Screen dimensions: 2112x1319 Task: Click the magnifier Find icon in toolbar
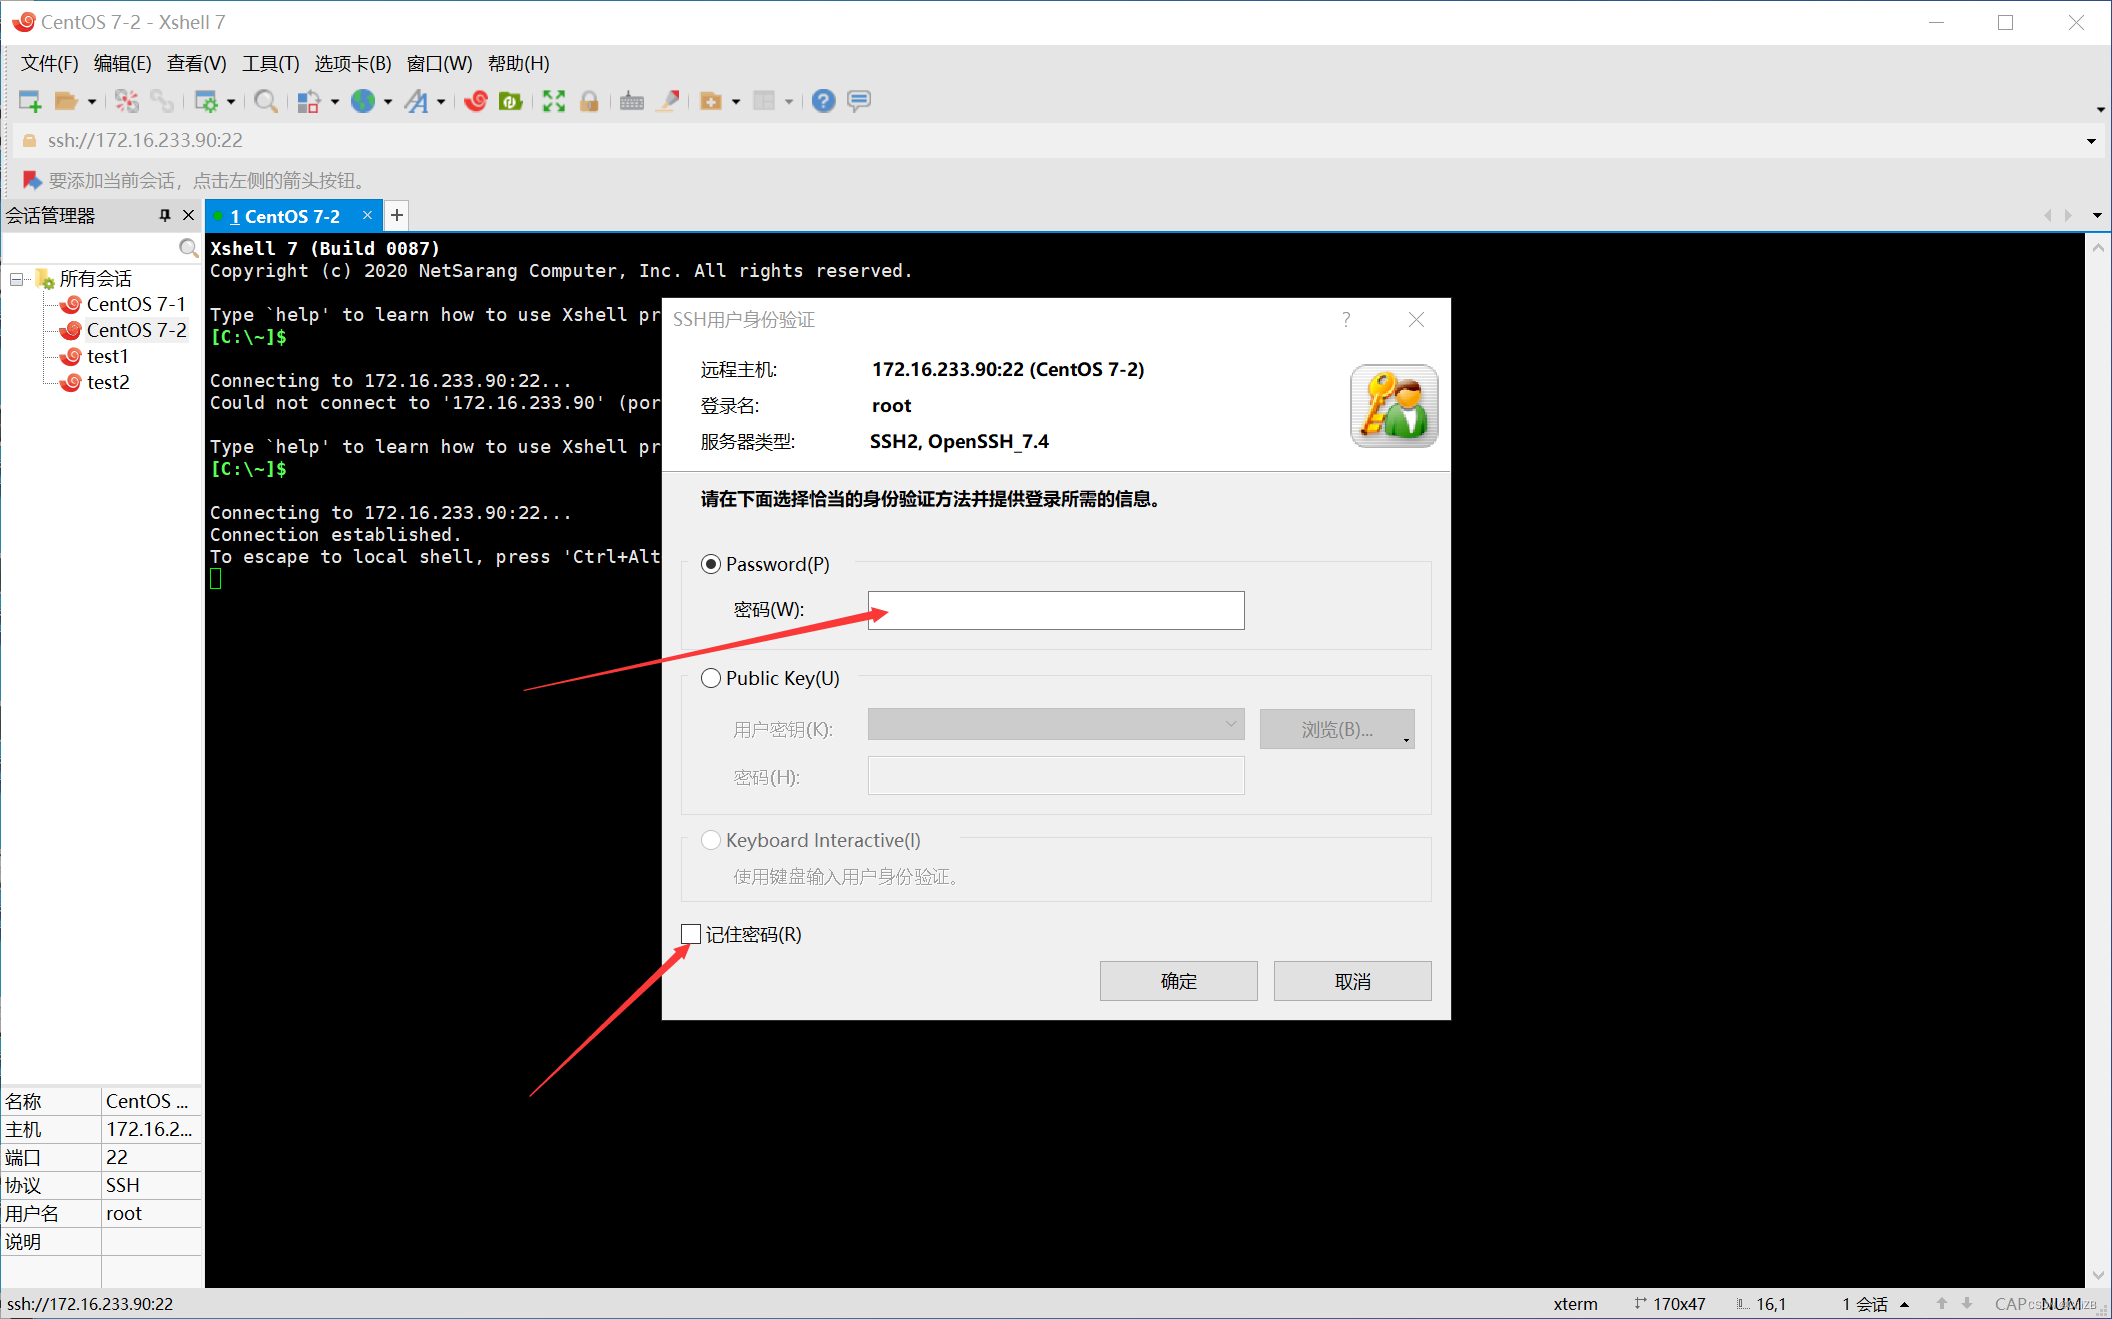click(265, 101)
